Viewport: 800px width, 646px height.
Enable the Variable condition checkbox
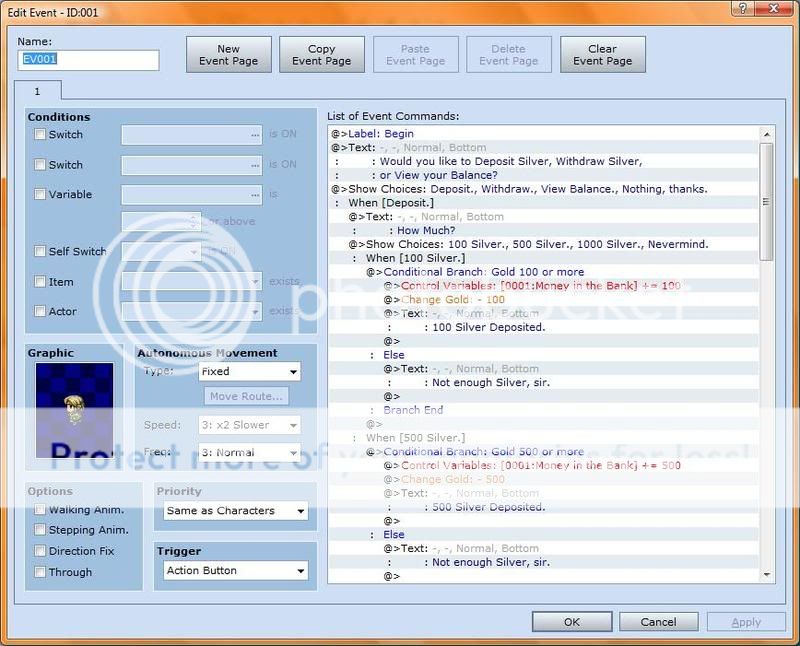40,195
